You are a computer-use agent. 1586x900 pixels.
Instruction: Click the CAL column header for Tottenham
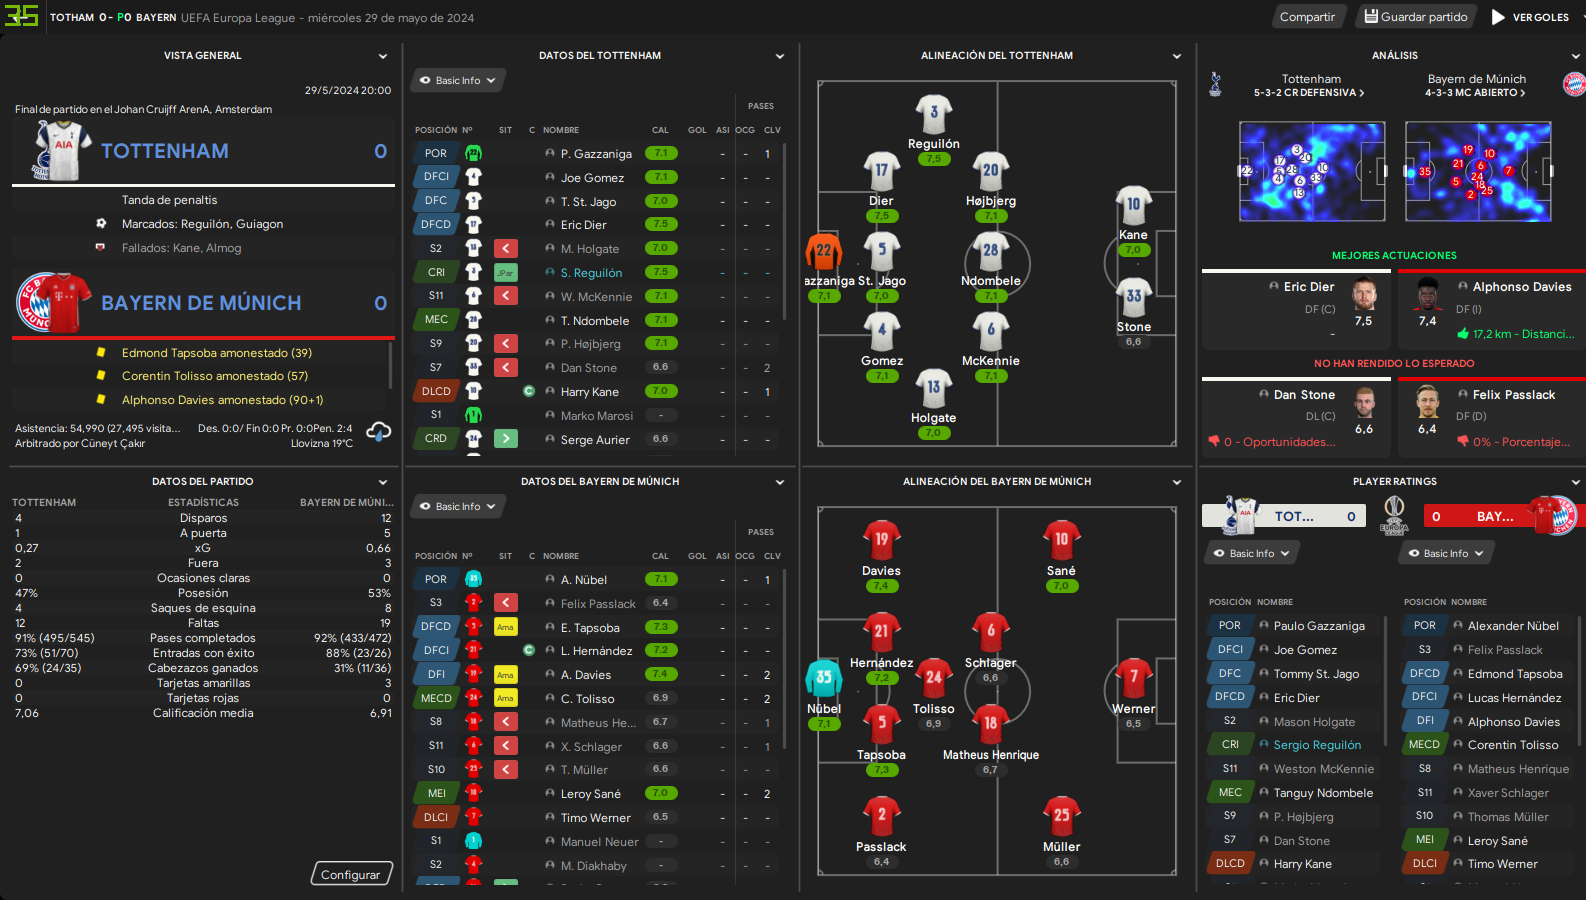(660, 130)
